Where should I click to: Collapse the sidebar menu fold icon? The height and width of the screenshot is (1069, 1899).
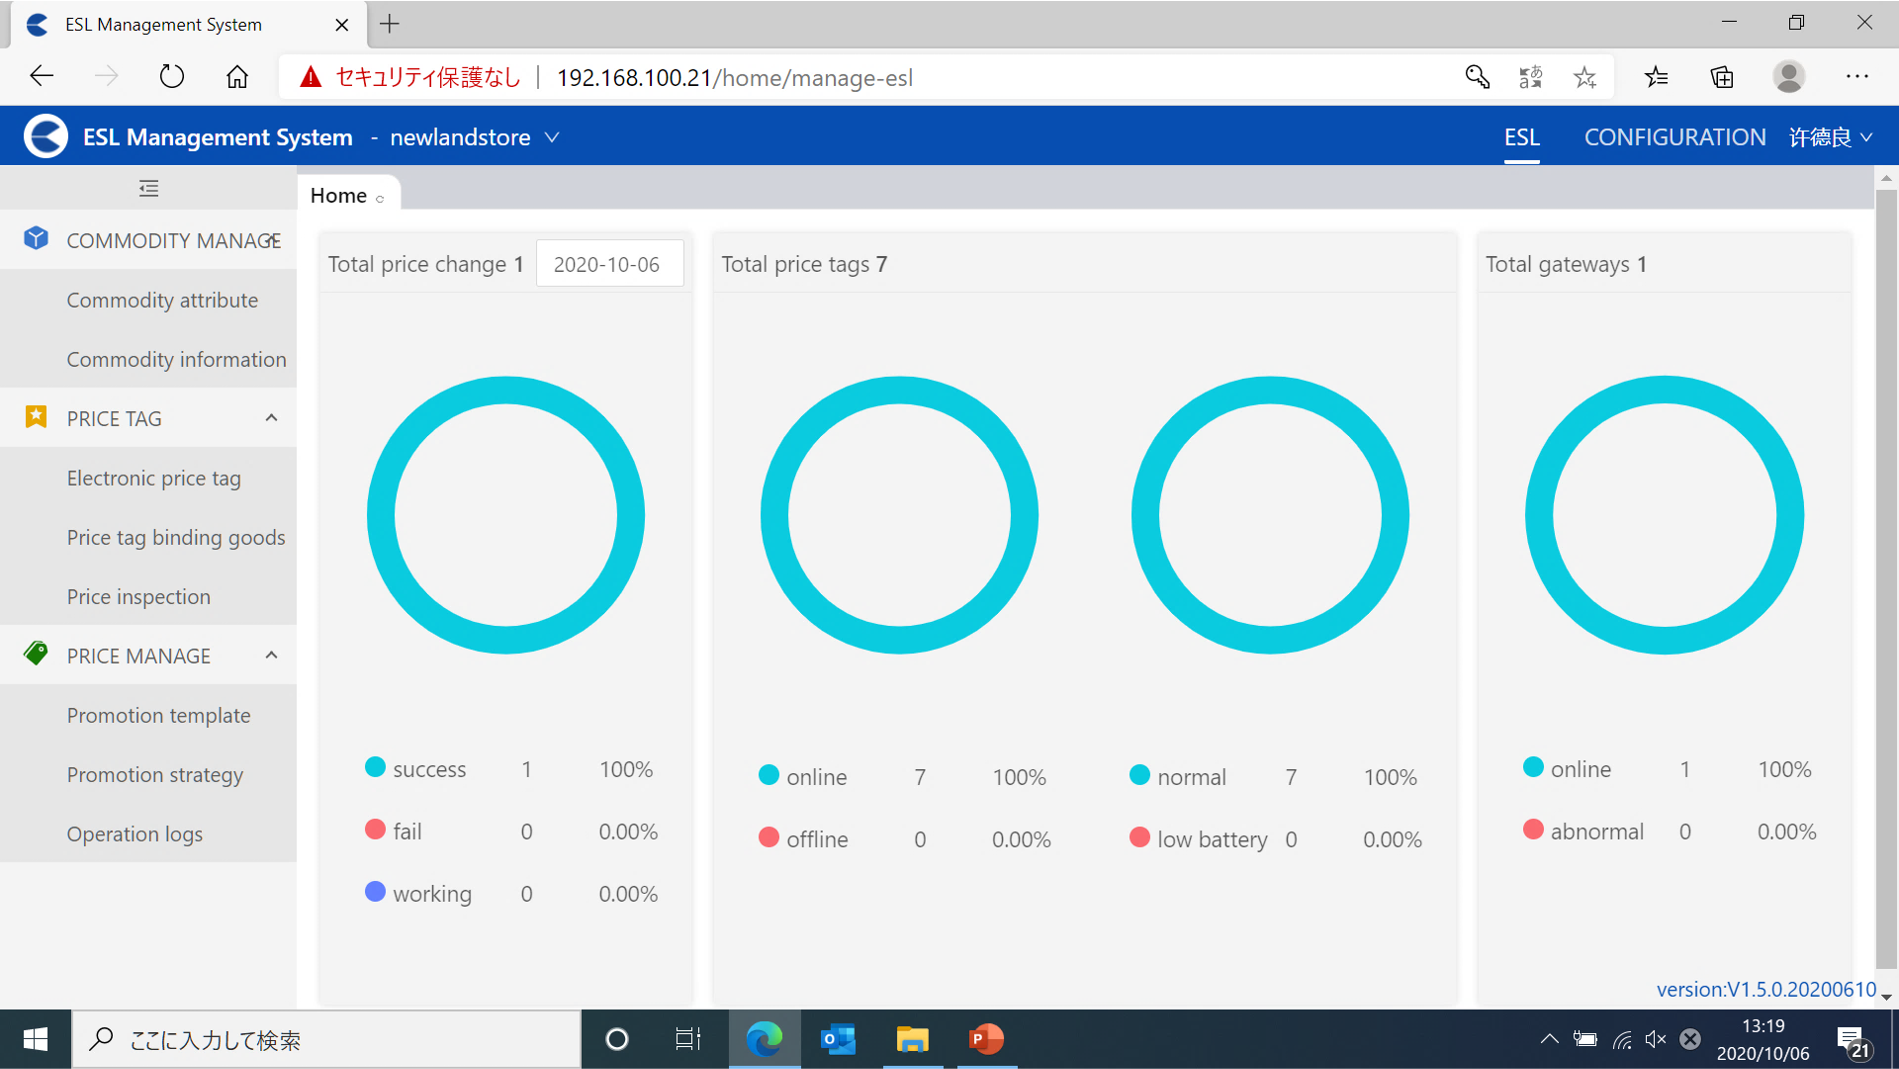149,188
